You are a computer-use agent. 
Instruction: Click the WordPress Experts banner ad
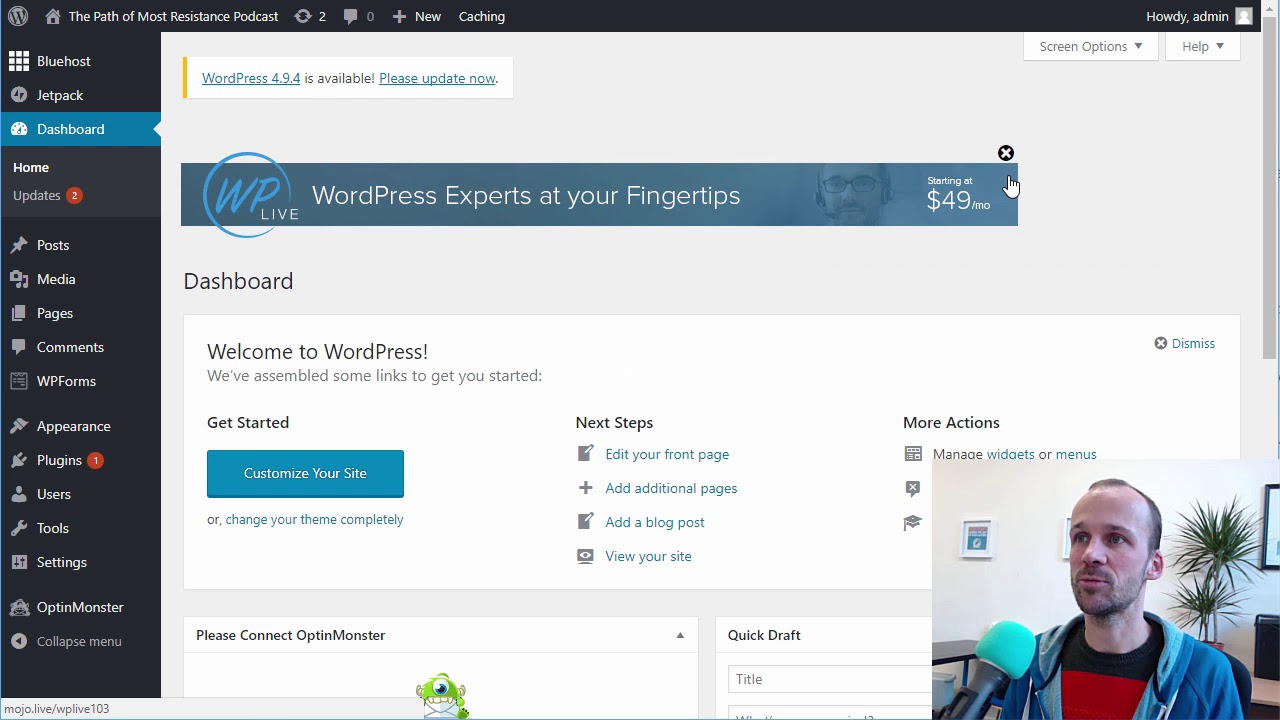point(599,194)
